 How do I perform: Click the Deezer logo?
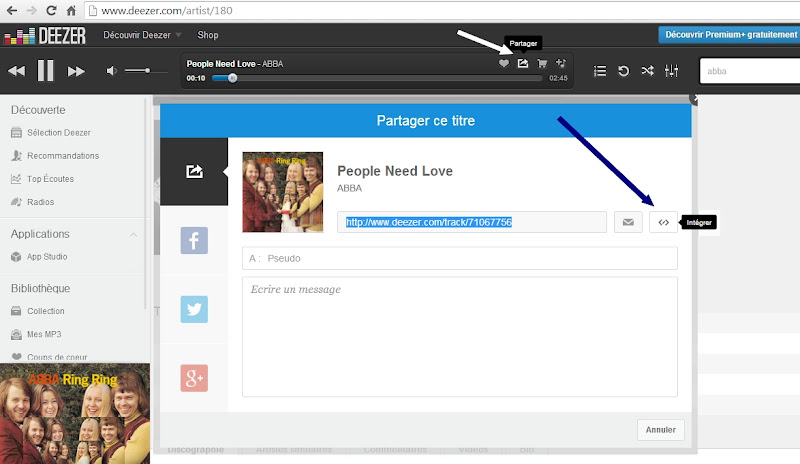click(45, 36)
